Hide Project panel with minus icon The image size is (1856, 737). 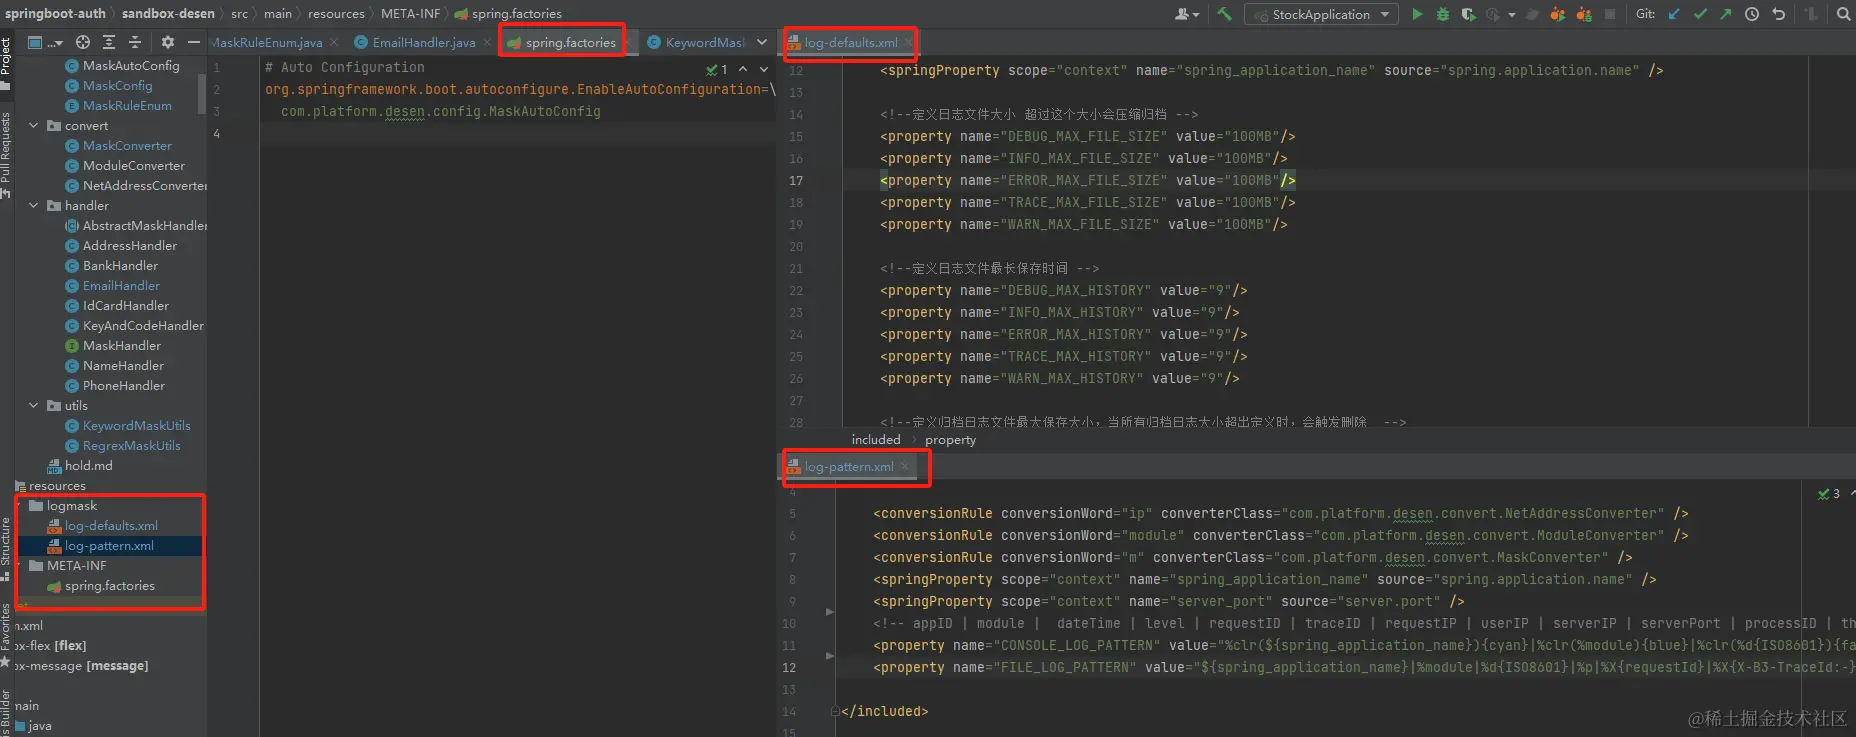[194, 42]
